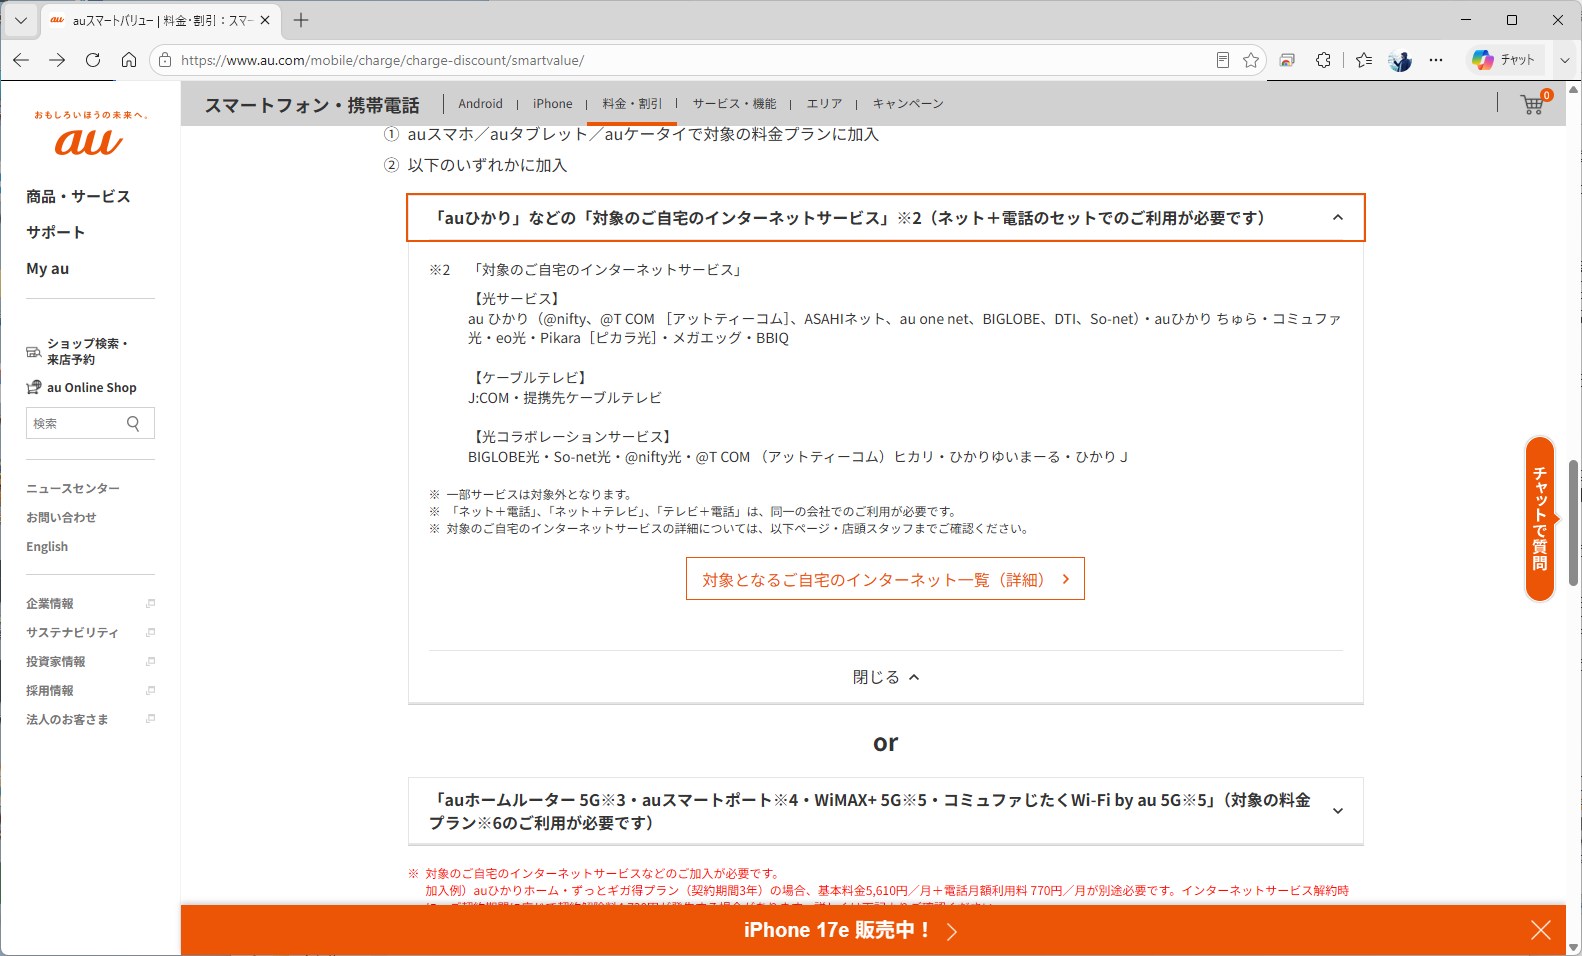The height and width of the screenshot is (956, 1582).
Task: Open ショップ検索・来店予約 link
Action: 78,351
